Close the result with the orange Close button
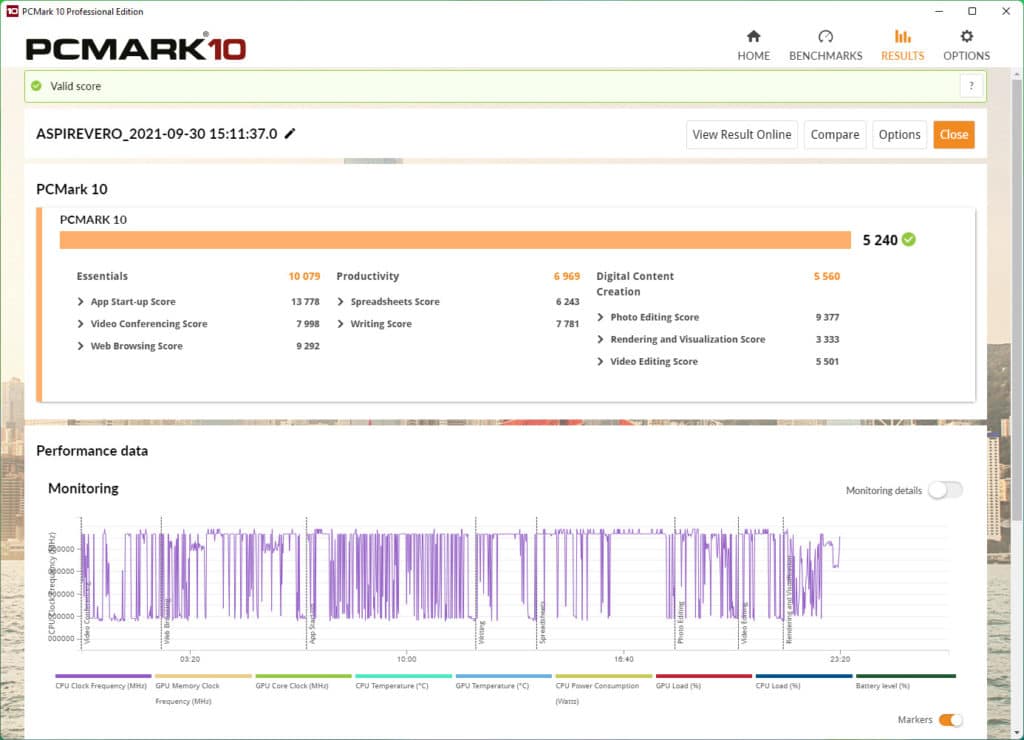This screenshot has width=1024, height=740. (953, 135)
